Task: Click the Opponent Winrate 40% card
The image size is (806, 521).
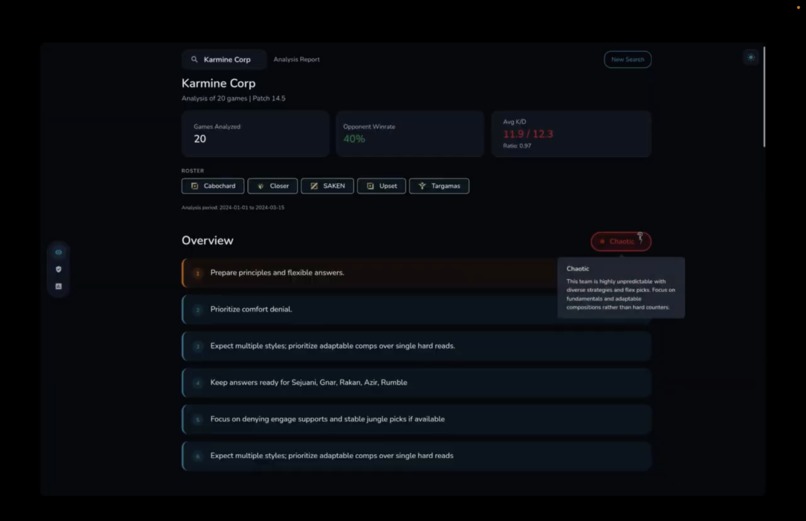Action: tap(410, 134)
